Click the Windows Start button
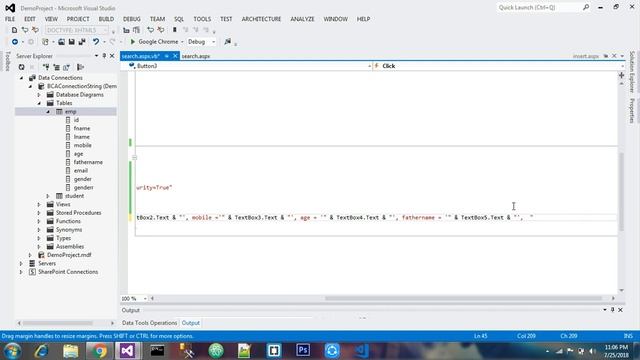 click(x=13, y=351)
